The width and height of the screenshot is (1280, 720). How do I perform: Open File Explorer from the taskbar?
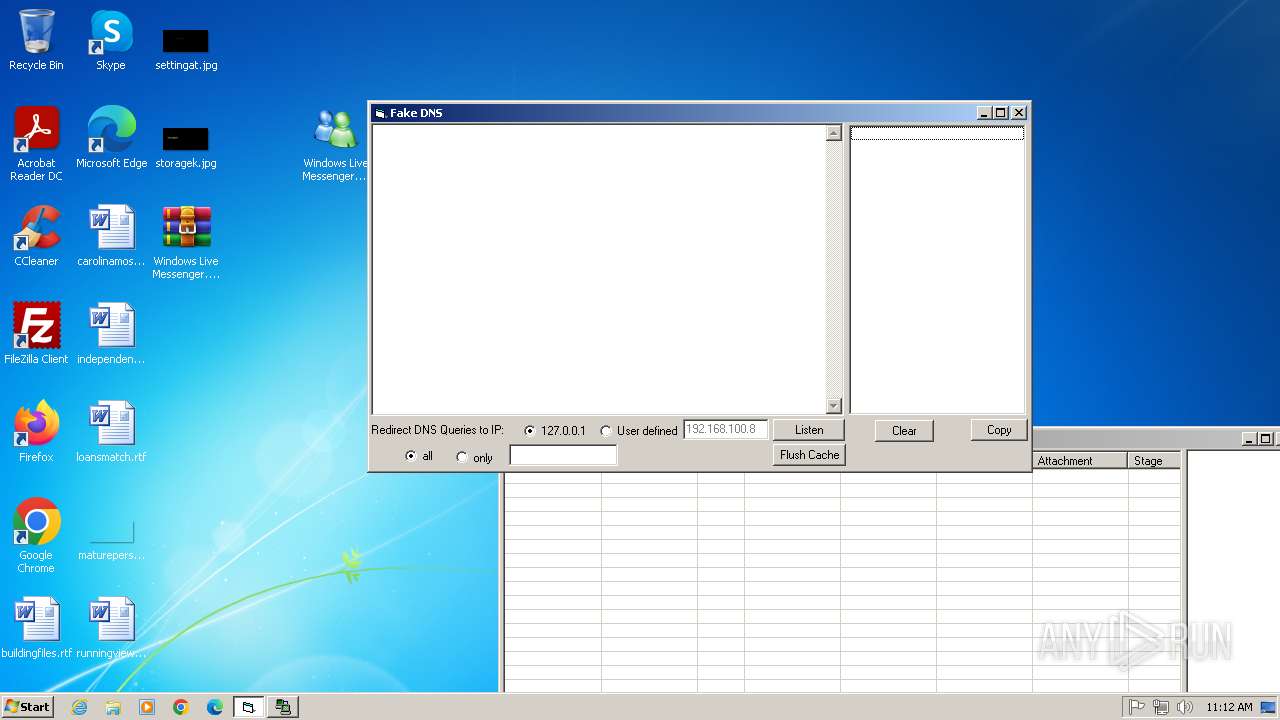pyautogui.click(x=113, y=707)
